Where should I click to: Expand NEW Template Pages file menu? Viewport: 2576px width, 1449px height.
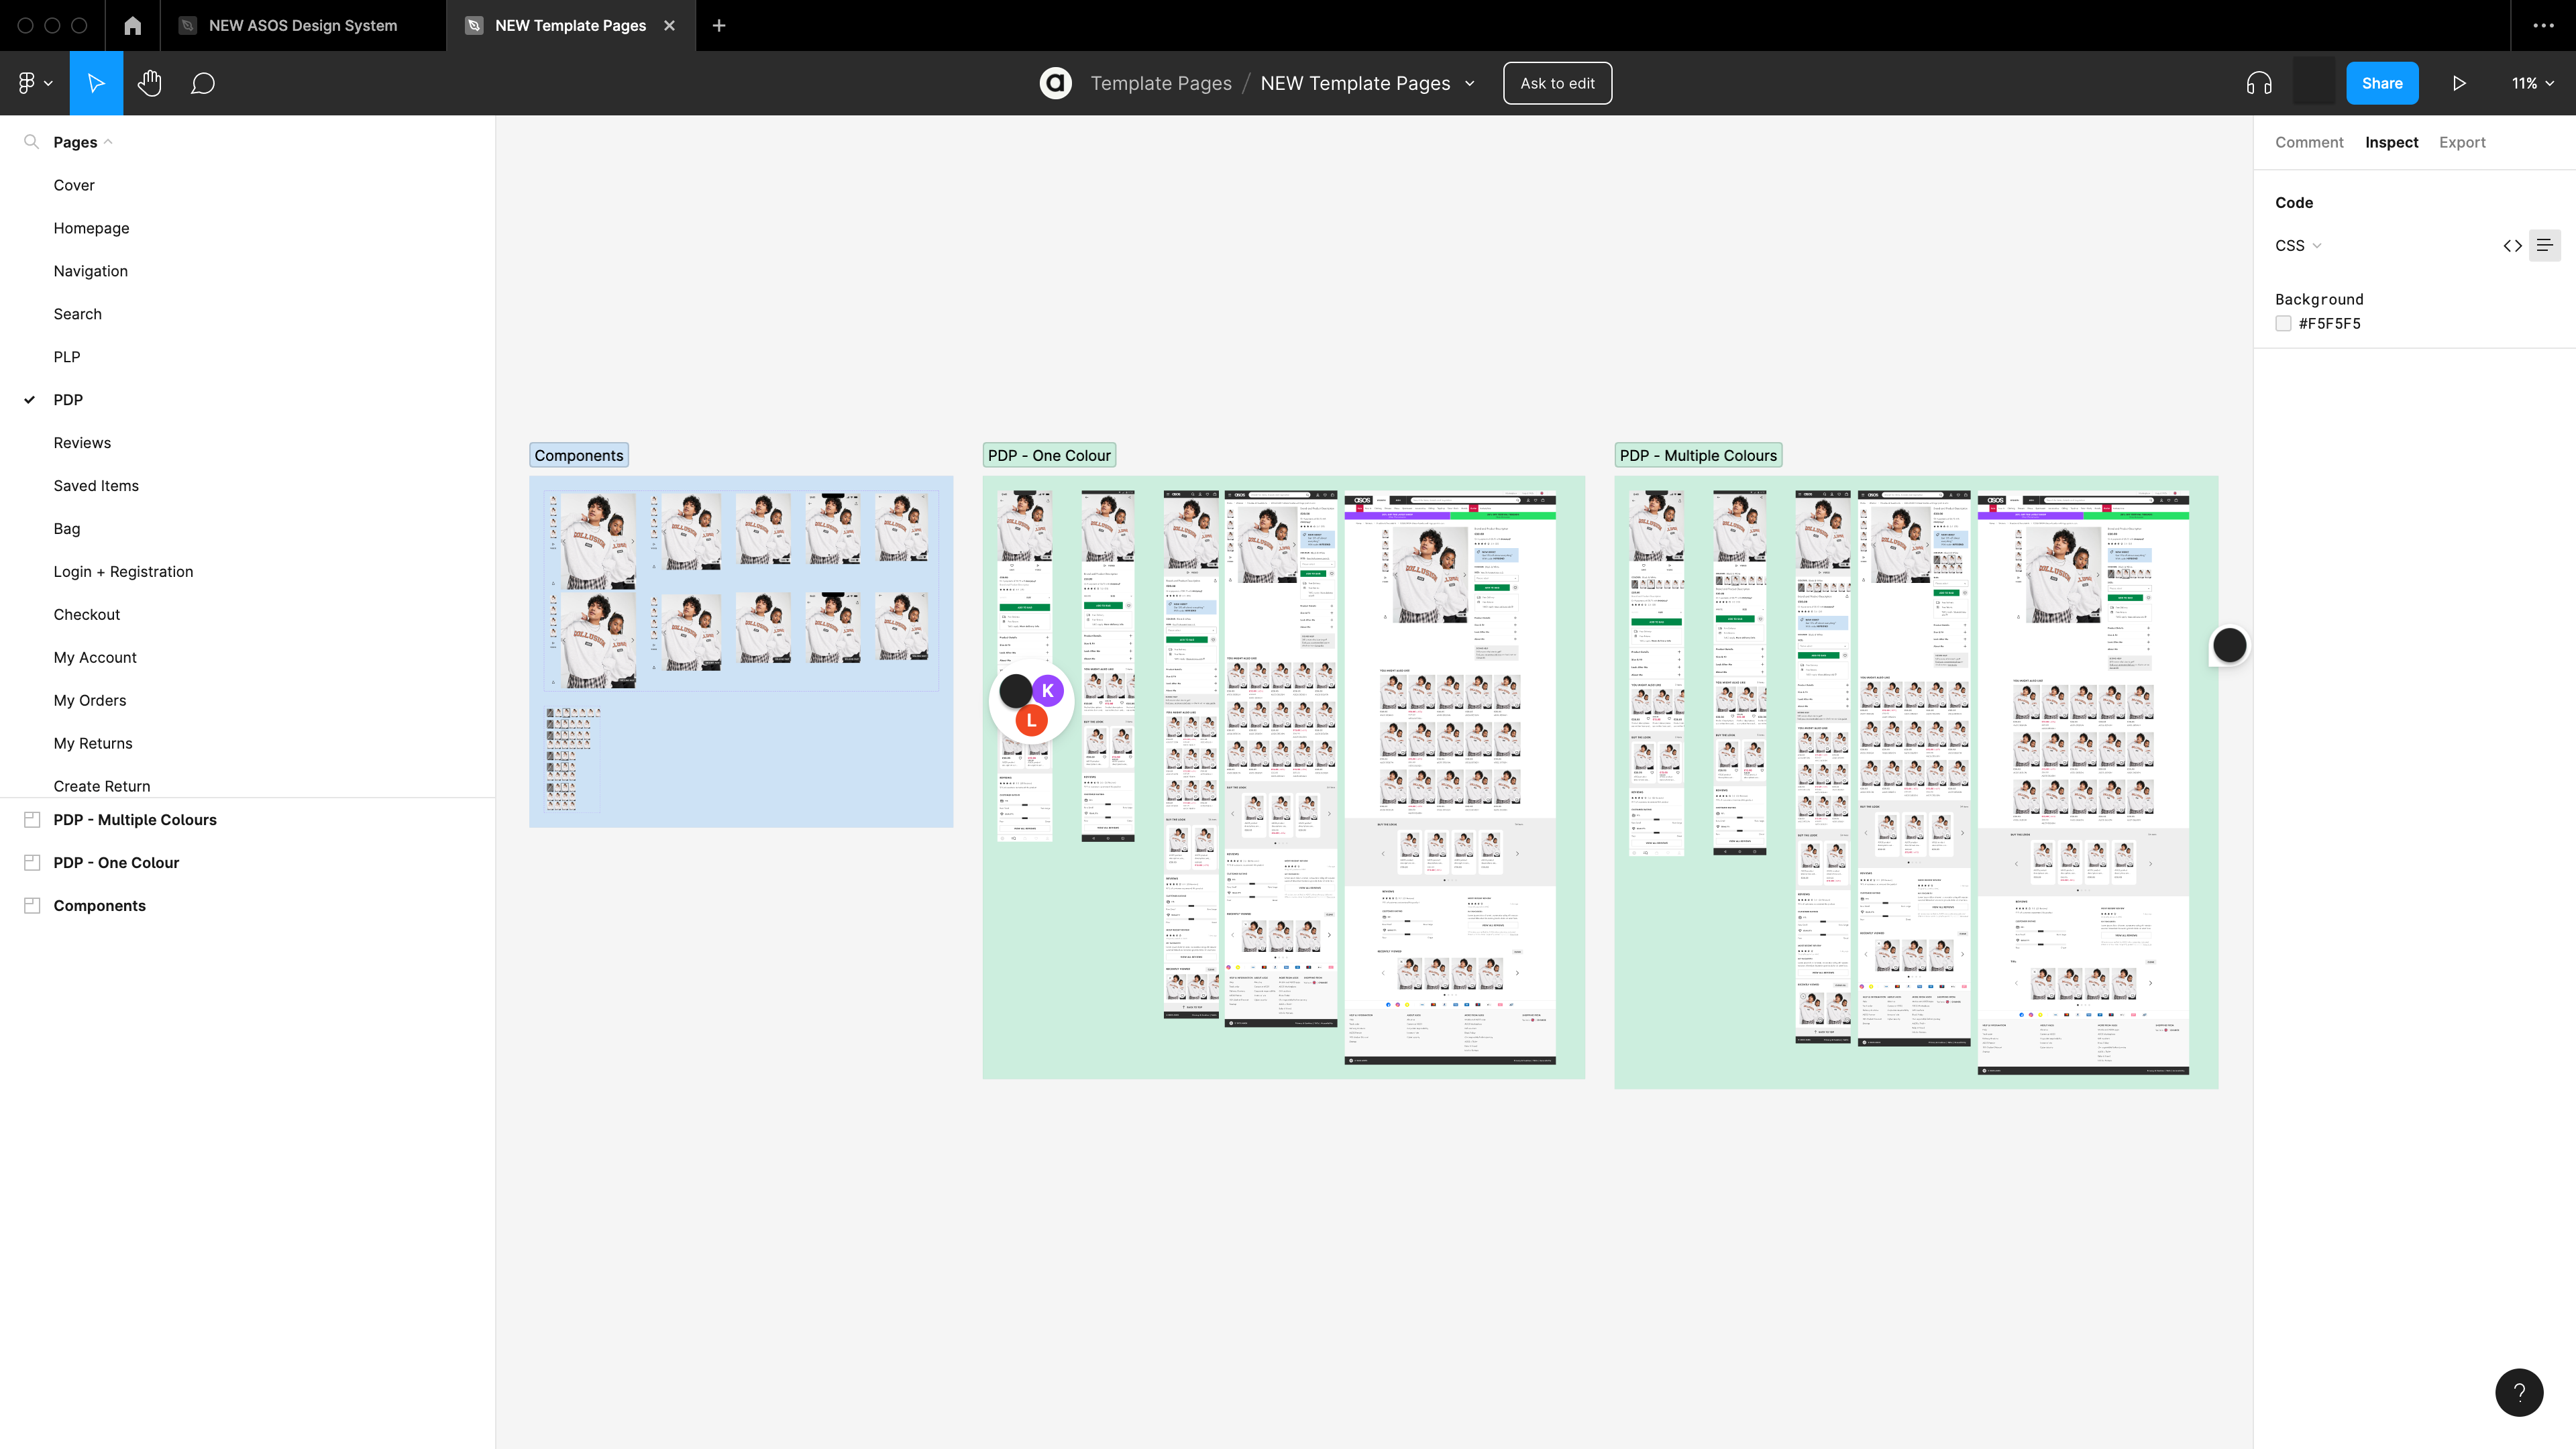tap(1470, 83)
